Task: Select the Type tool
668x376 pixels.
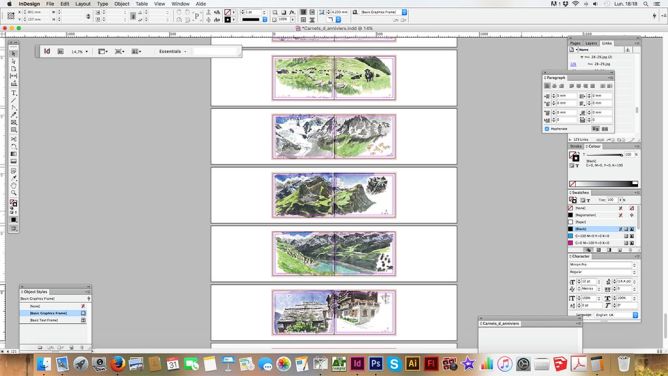Action: click(14, 93)
